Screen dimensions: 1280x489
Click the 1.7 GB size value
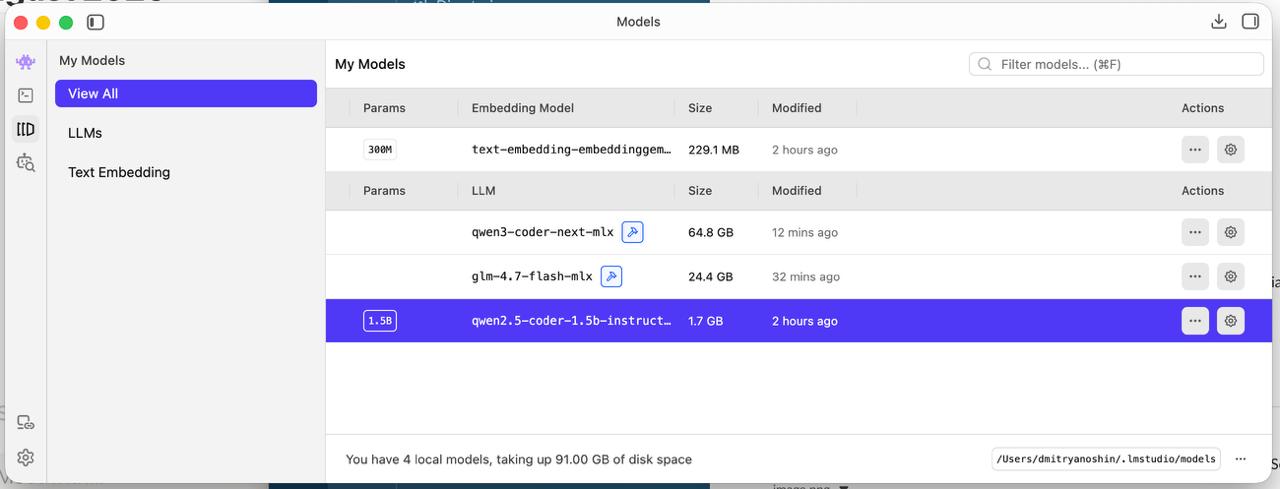(705, 321)
